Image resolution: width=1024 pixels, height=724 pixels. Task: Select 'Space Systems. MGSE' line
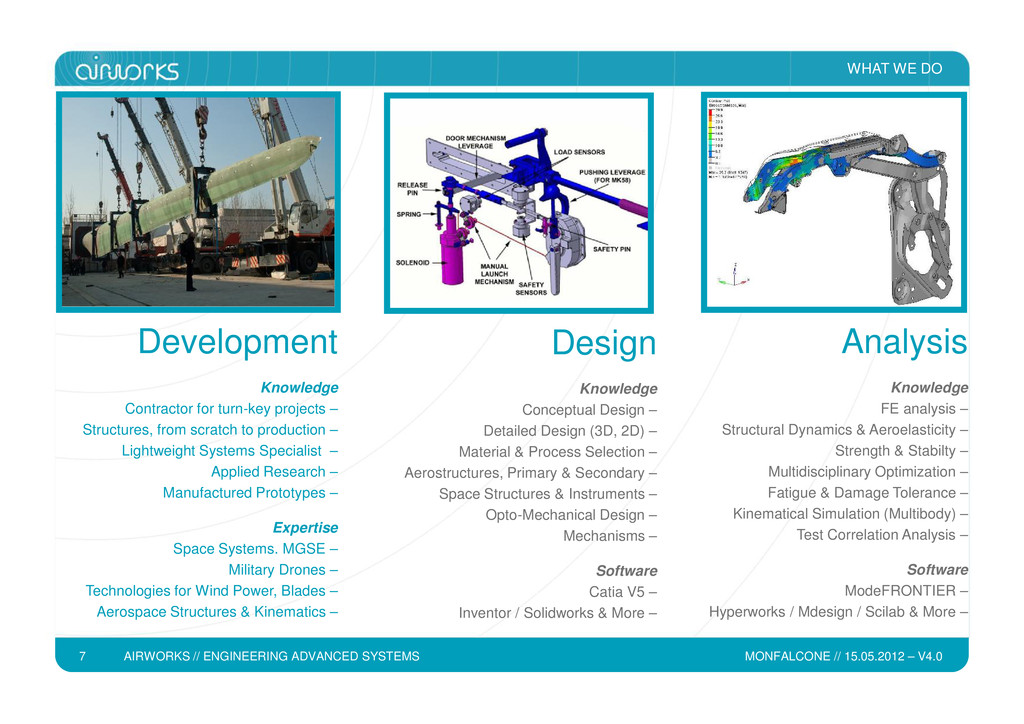coord(255,549)
